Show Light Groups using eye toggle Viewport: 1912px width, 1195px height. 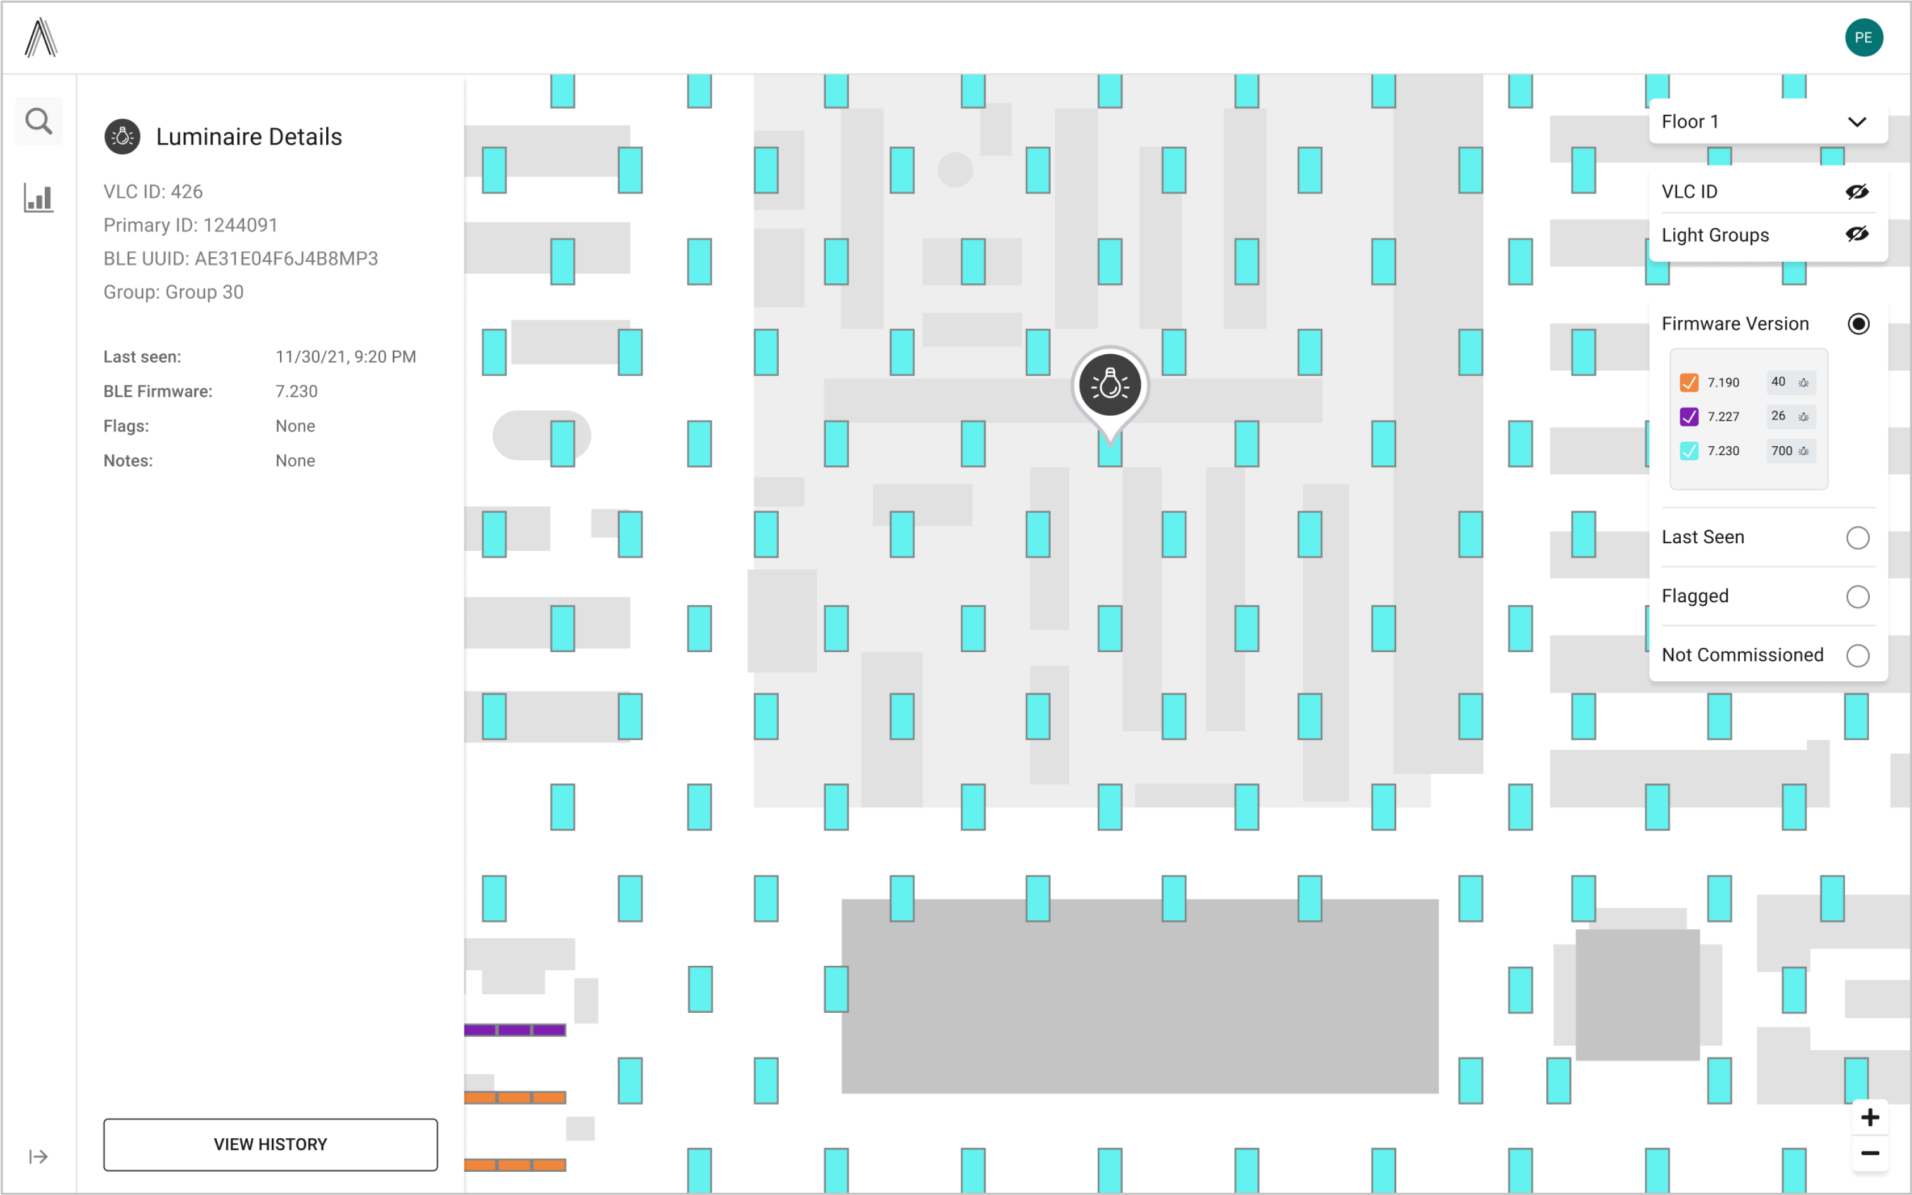point(1856,235)
